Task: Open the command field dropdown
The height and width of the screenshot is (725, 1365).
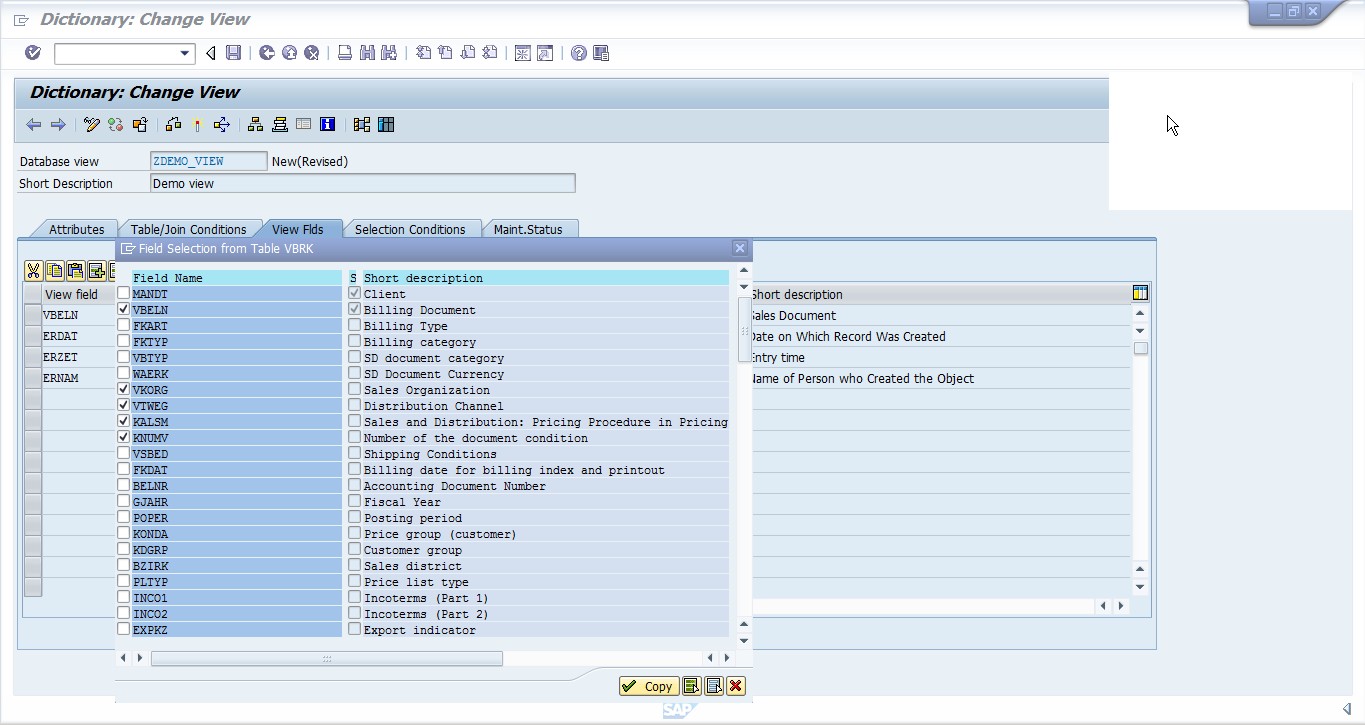Action: pos(184,52)
